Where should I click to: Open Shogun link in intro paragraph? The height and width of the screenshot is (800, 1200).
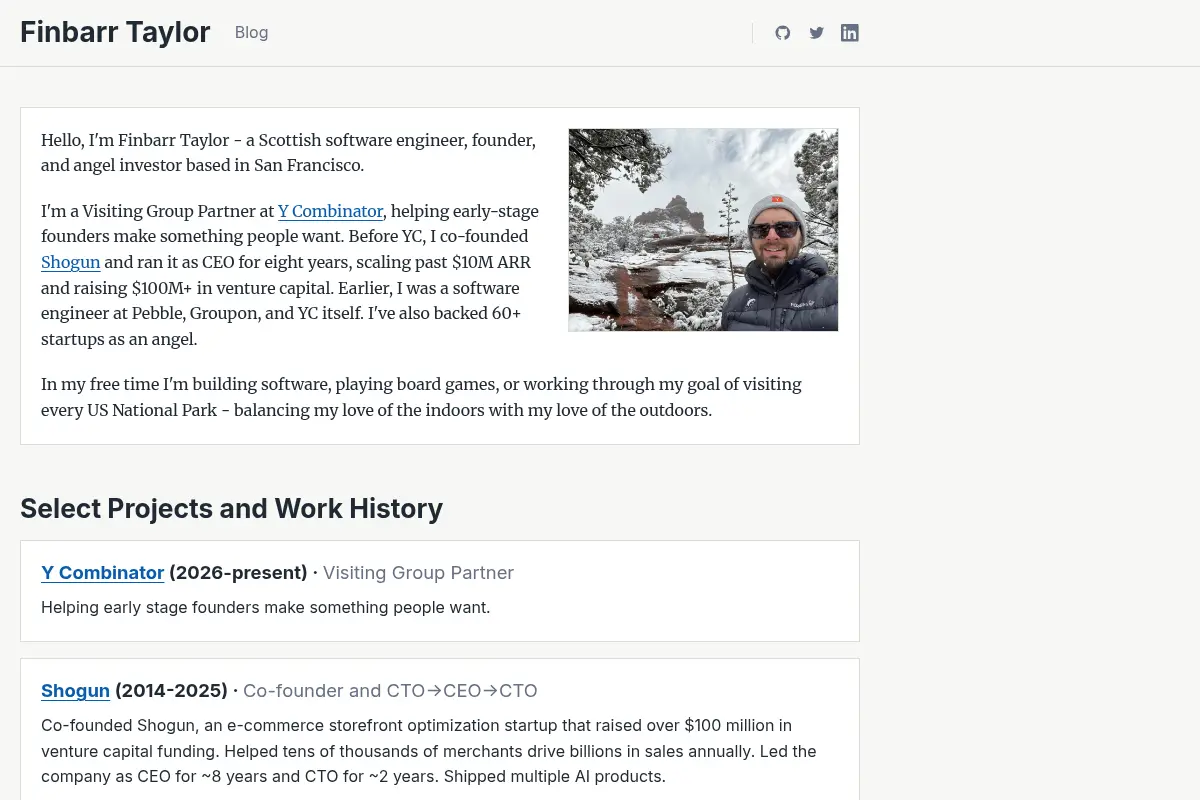coord(71,262)
